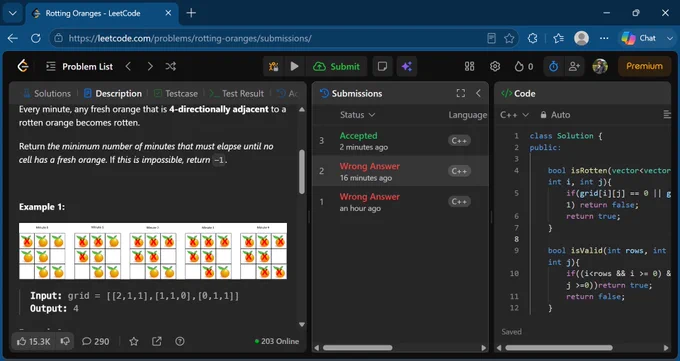The width and height of the screenshot is (680, 361).
Task: Open LeetCode settings gear
Action: (x=495, y=66)
